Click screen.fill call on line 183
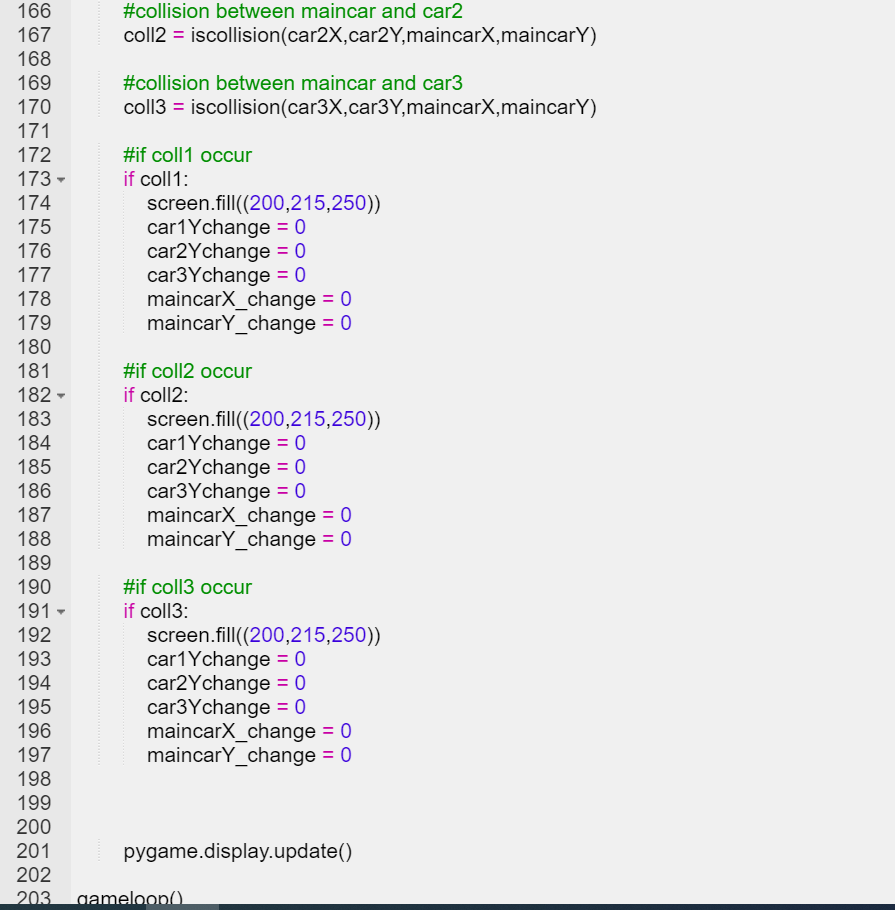The width and height of the screenshot is (895, 910). coord(264,419)
